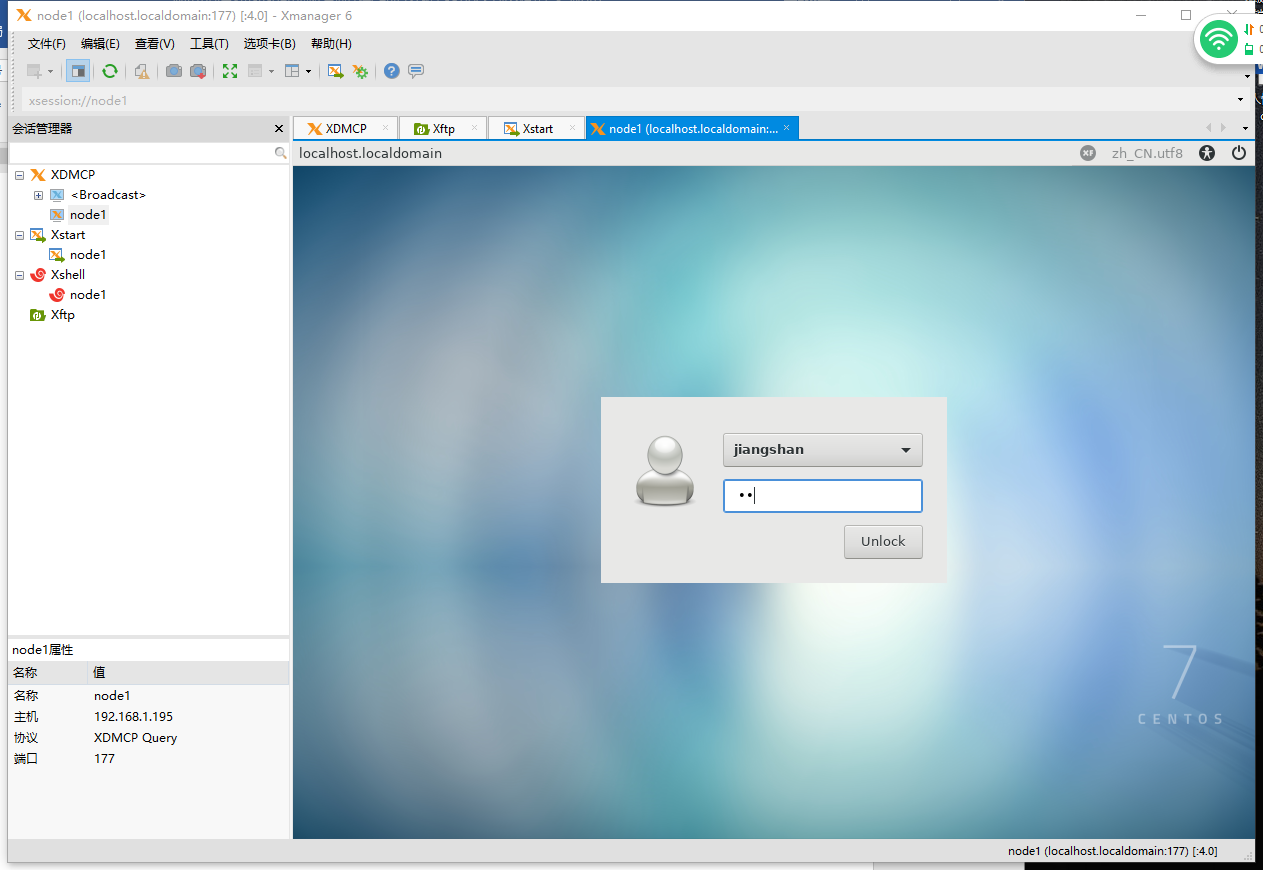Close the Xftp tab
This screenshot has height=870, width=1263.
[475, 128]
